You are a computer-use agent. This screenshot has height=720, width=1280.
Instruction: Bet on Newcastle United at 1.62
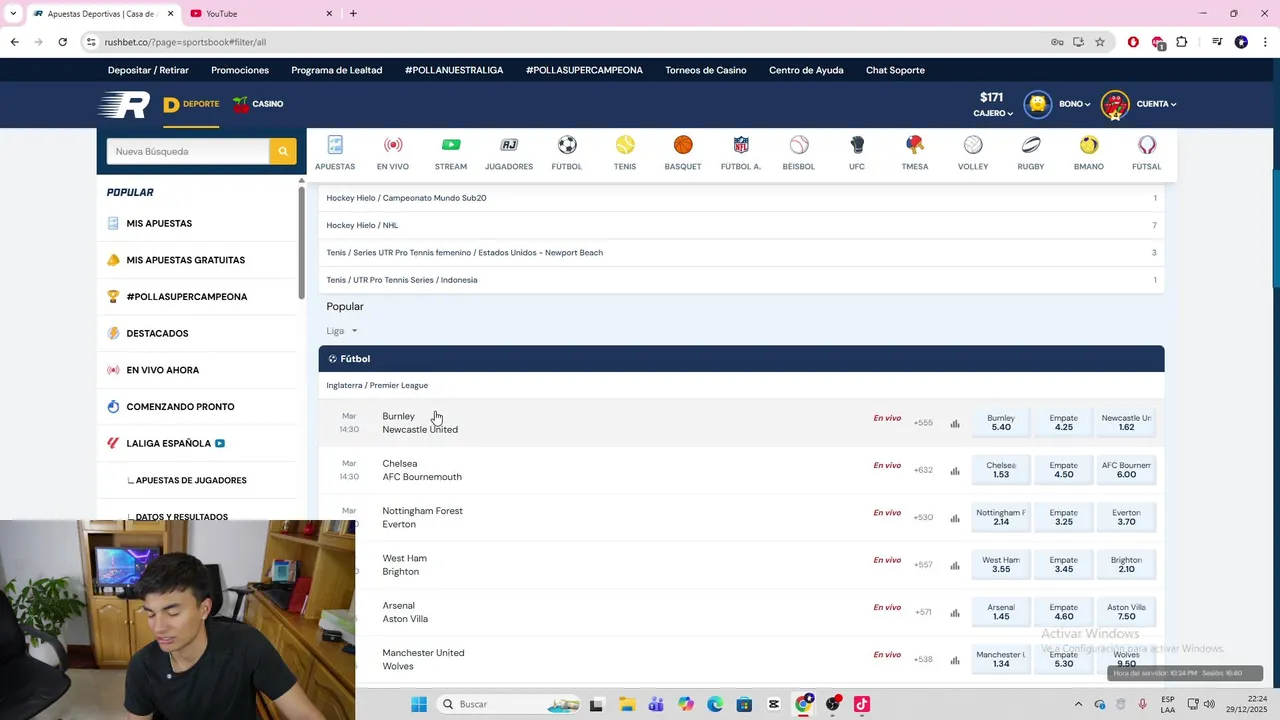point(1126,423)
